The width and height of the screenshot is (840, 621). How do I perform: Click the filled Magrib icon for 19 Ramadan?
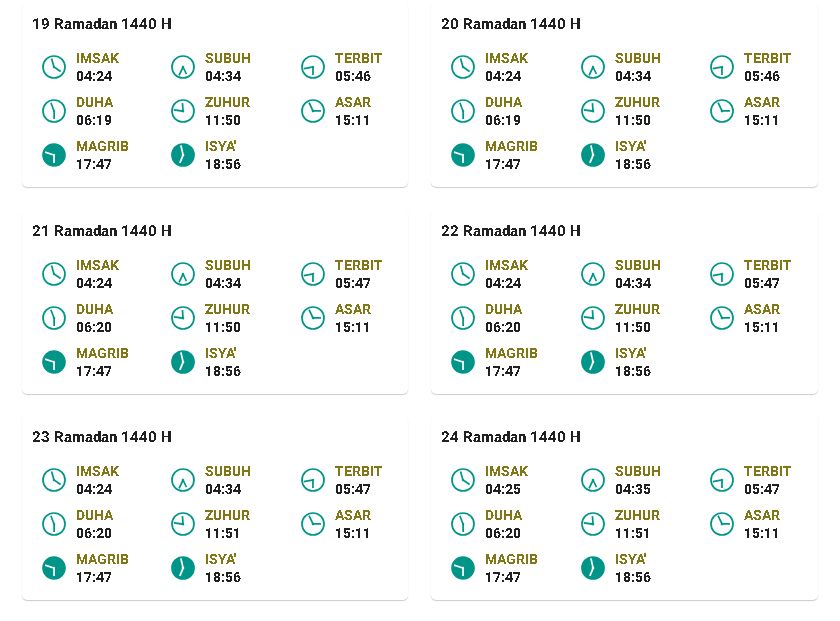point(54,155)
